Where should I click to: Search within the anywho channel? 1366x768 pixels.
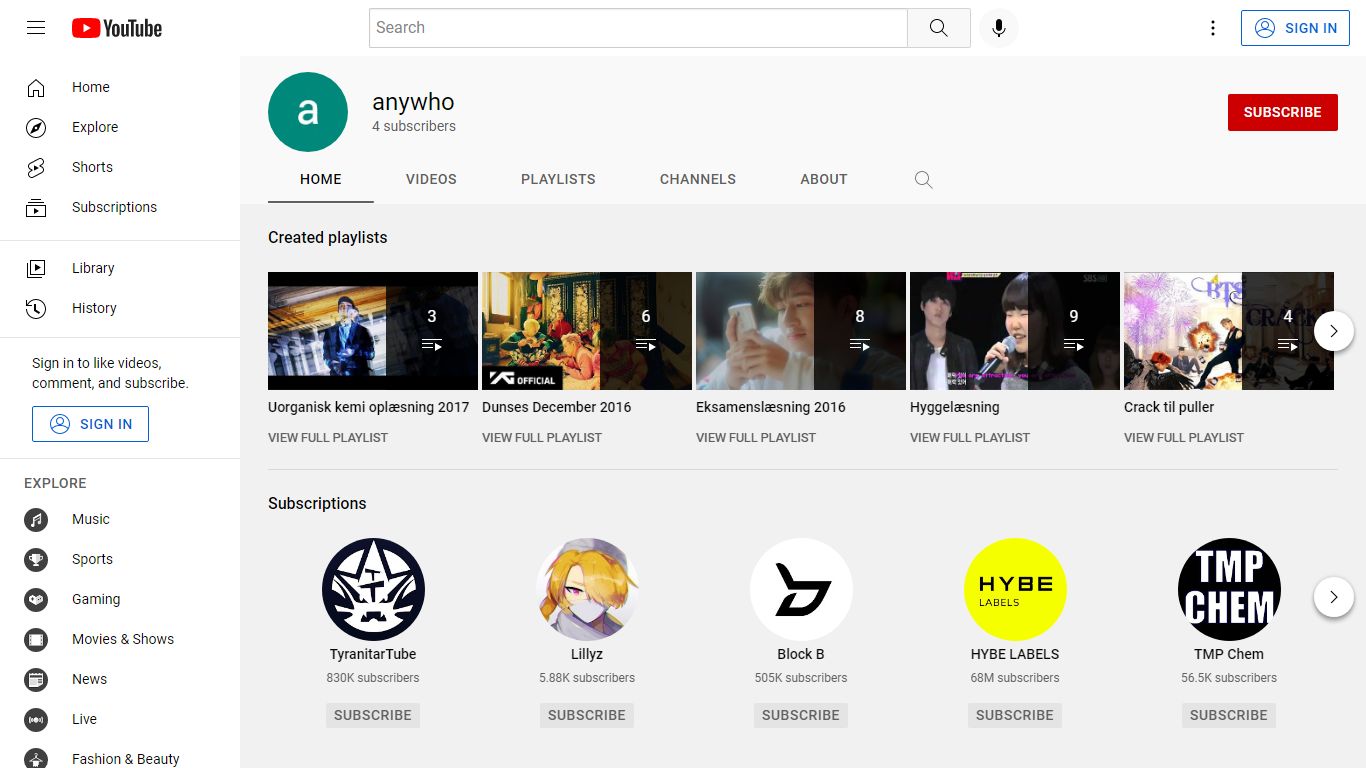tap(923, 180)
